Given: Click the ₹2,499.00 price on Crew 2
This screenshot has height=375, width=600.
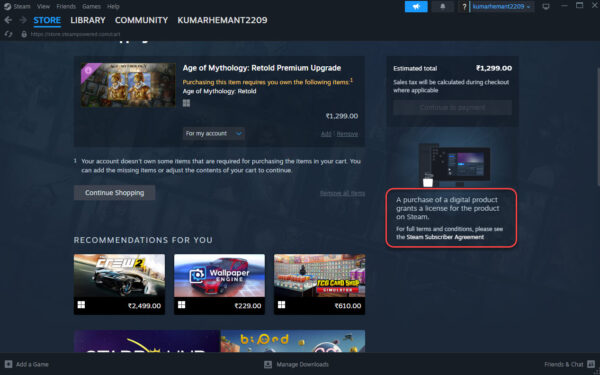Looking at the screenshot, I should [144, 306].
